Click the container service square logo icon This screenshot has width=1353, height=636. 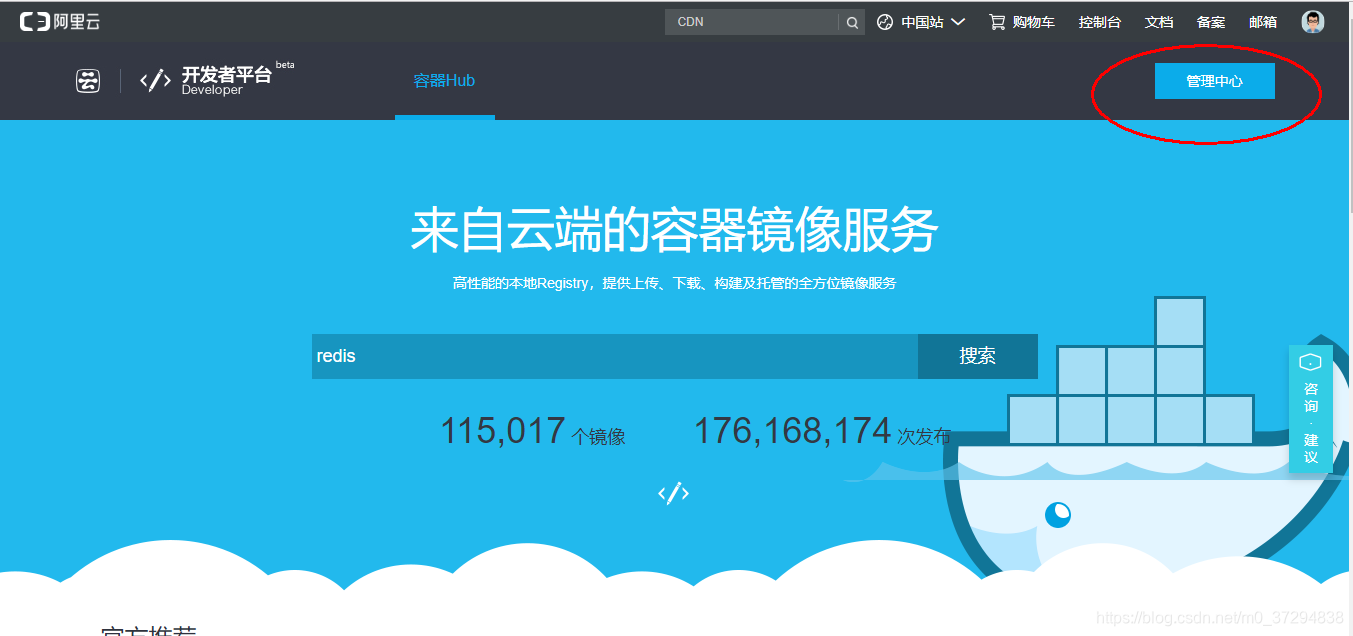click(88, 81)
